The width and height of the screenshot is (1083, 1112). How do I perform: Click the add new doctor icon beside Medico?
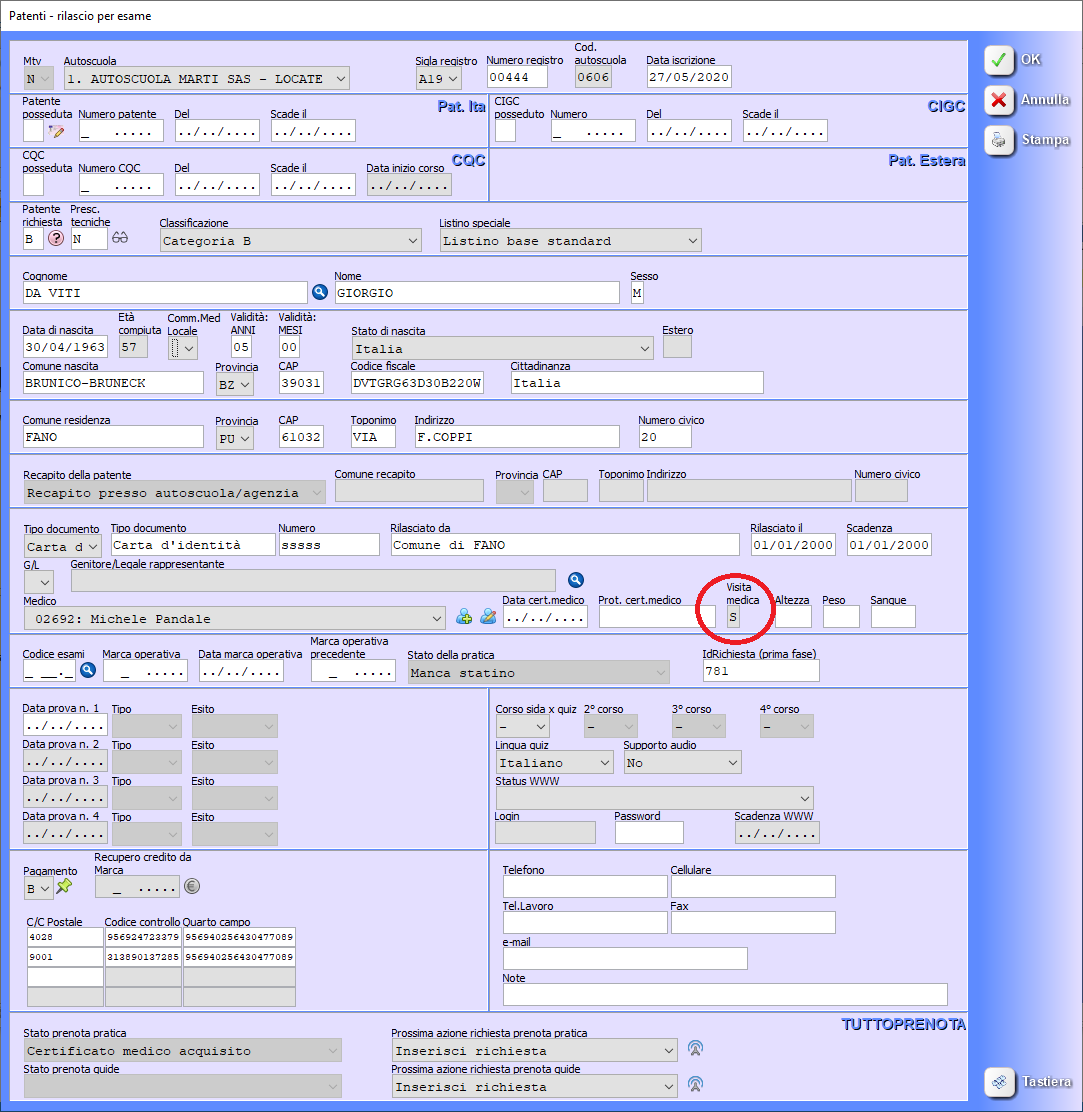(x=464, y=617)
